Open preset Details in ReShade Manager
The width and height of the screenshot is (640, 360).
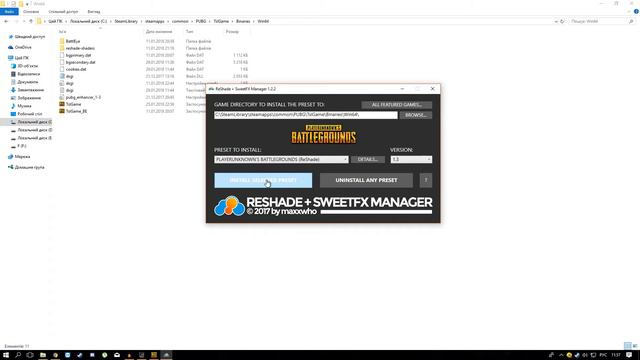tap(368, 159)
